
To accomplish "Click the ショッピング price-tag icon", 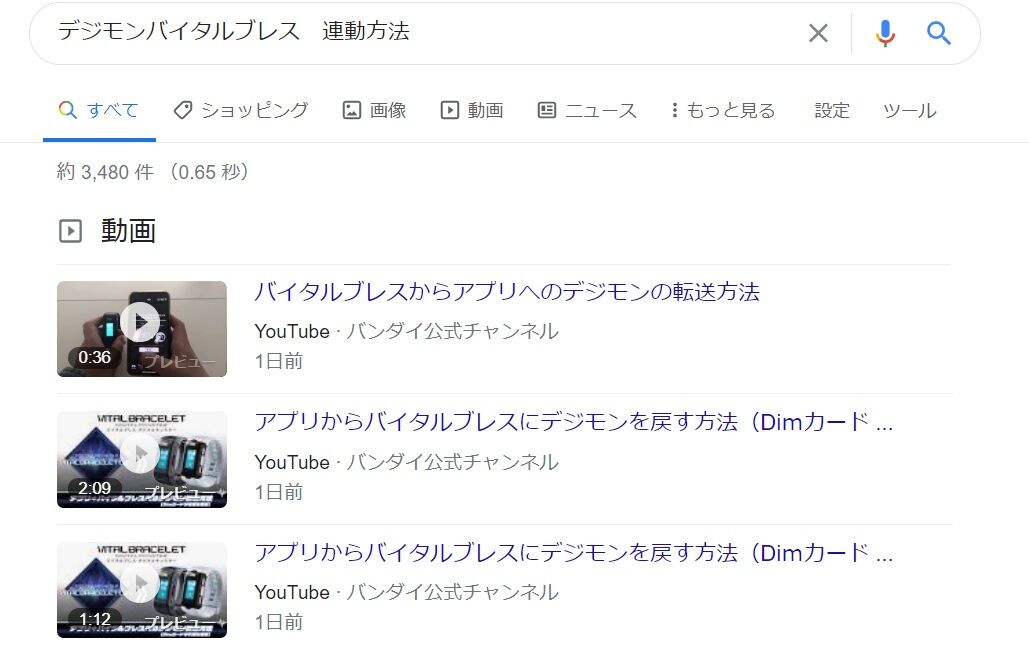I will coord(181,110).
